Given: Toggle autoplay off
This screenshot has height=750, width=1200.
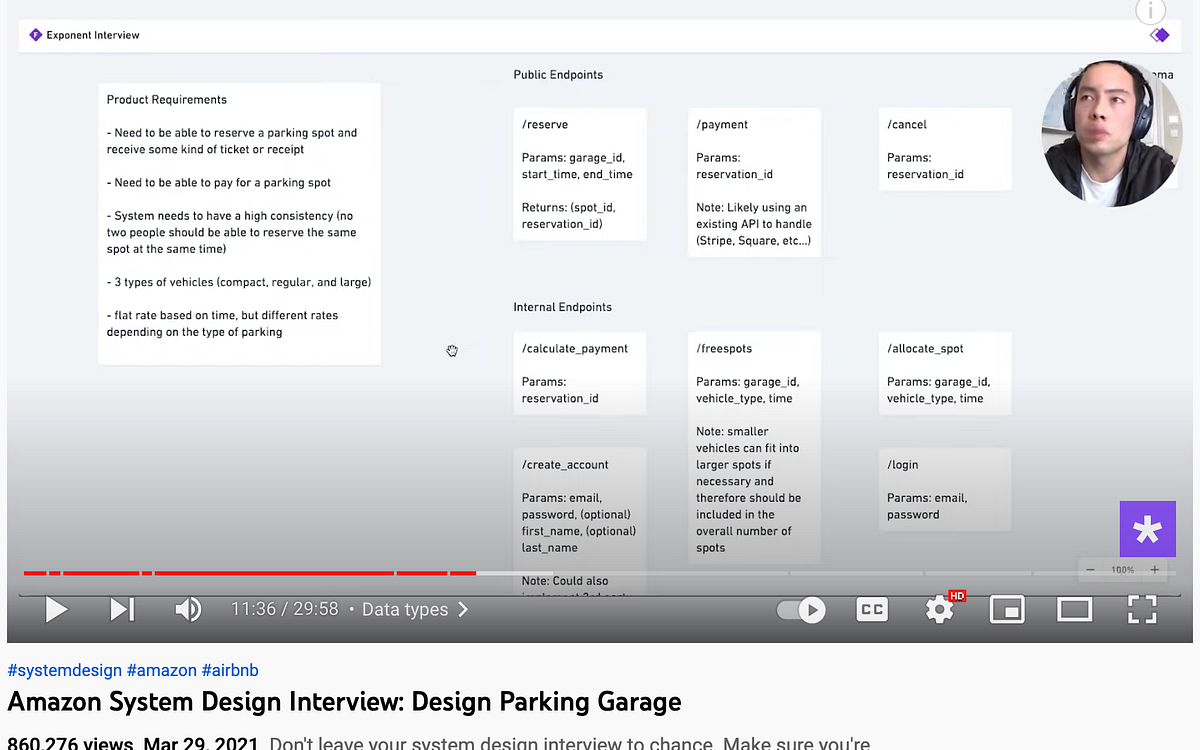Looking at the screenshot, I should click(800, 609).
